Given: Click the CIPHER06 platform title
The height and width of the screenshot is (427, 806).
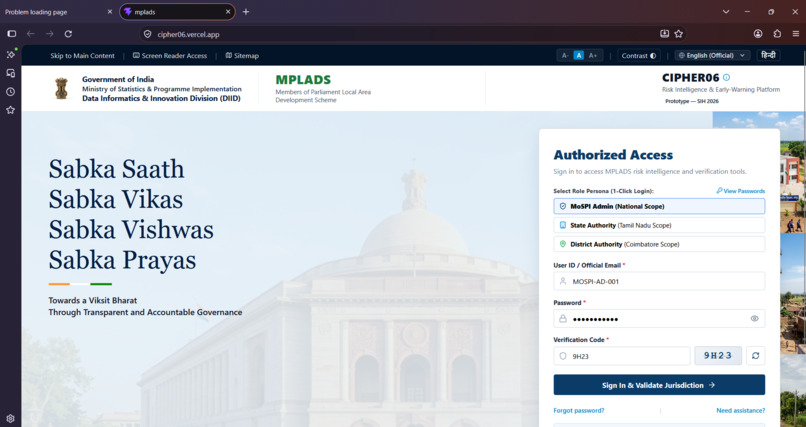Looking at the screenshot, I should pos(690,78).
